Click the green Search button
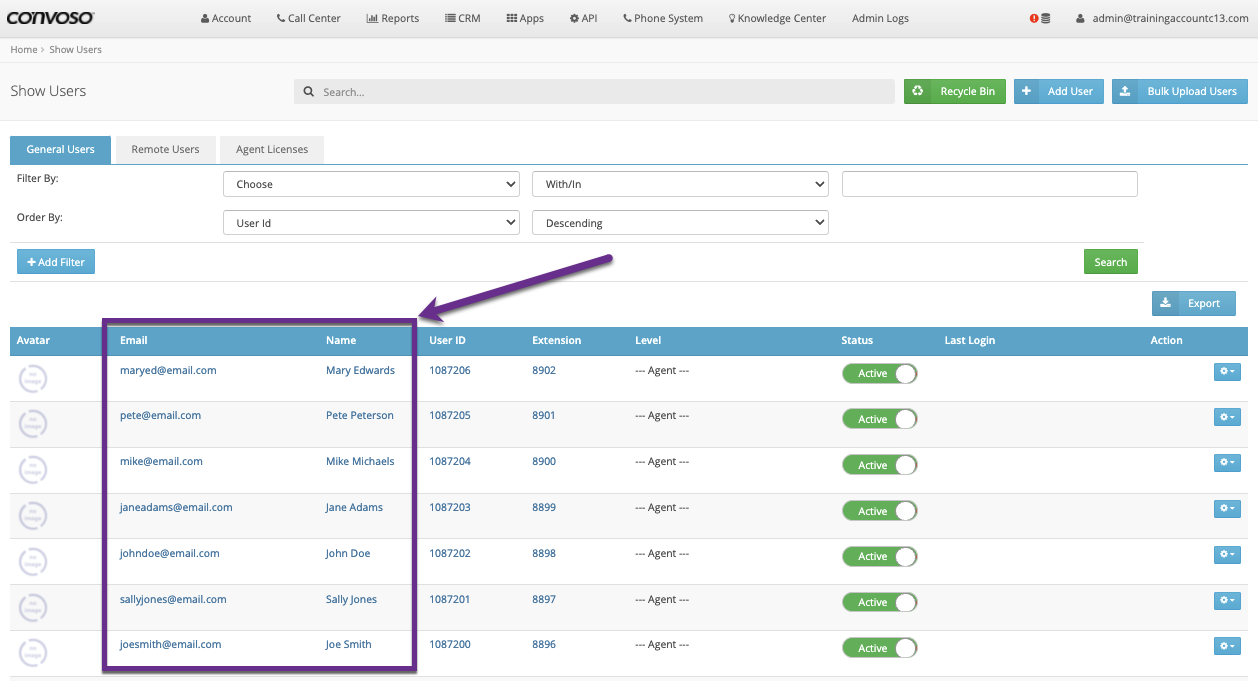Viewport: 1258px width, 681px height. (1110, 262)
